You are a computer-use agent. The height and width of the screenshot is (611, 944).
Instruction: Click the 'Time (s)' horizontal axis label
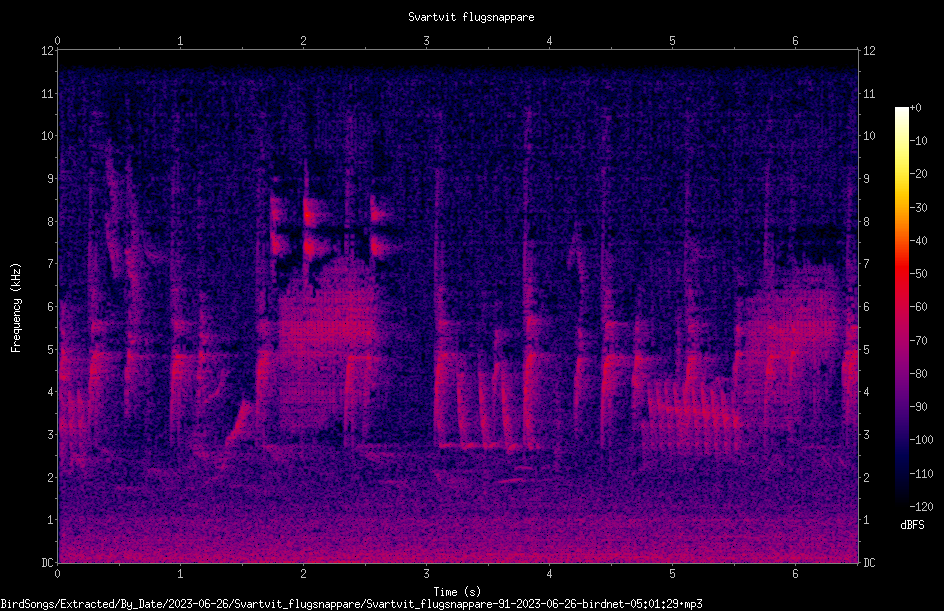point(457,592)
